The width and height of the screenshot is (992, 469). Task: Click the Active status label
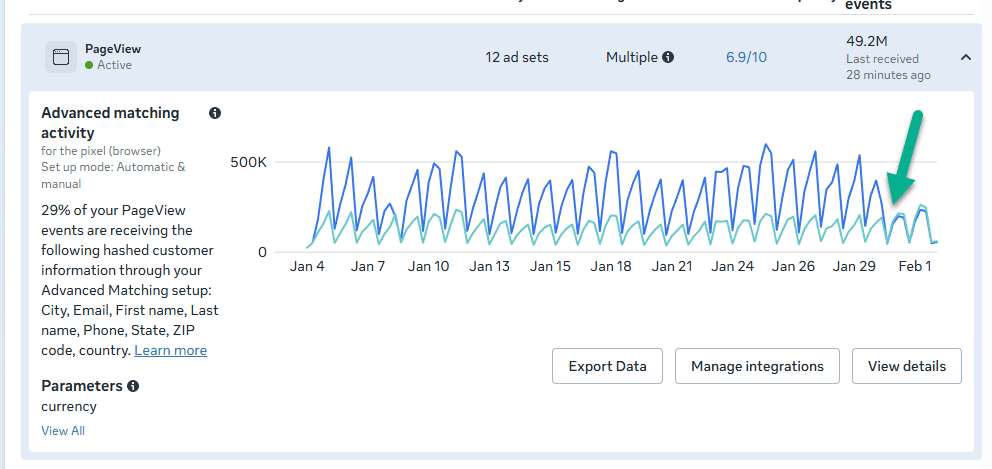pyautogui.click(x=114, y=65)
